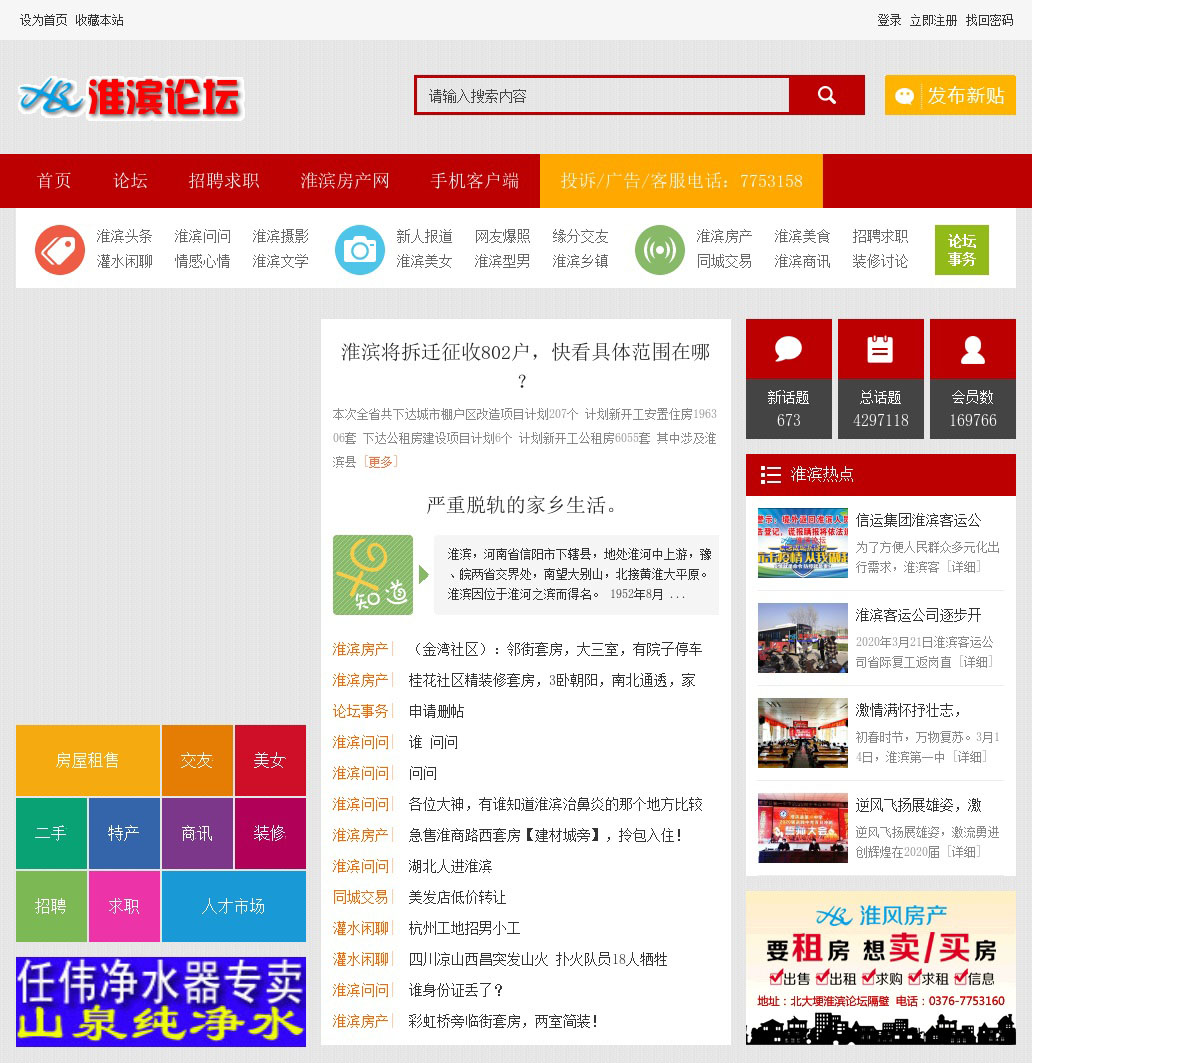Image resolution: width=1200 pixels, height=1063 pixels.
Task: Click the speech bubble new topics icon
Action: coord(788,349)
